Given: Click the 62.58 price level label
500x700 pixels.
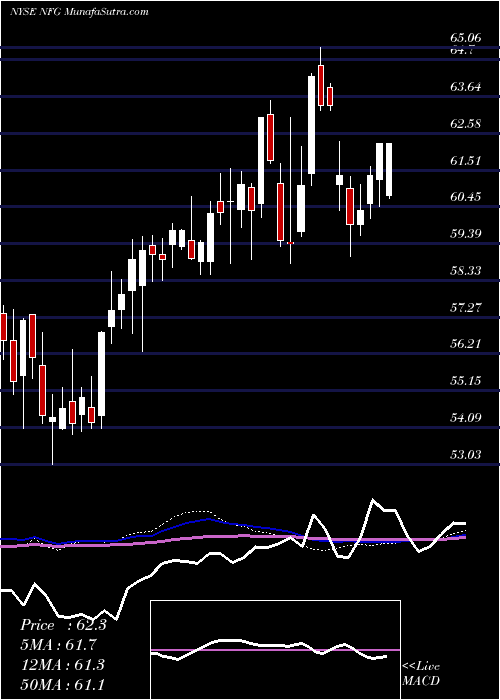Looking at the screenshot, I should pyautogui.click(x=466, y=124).
